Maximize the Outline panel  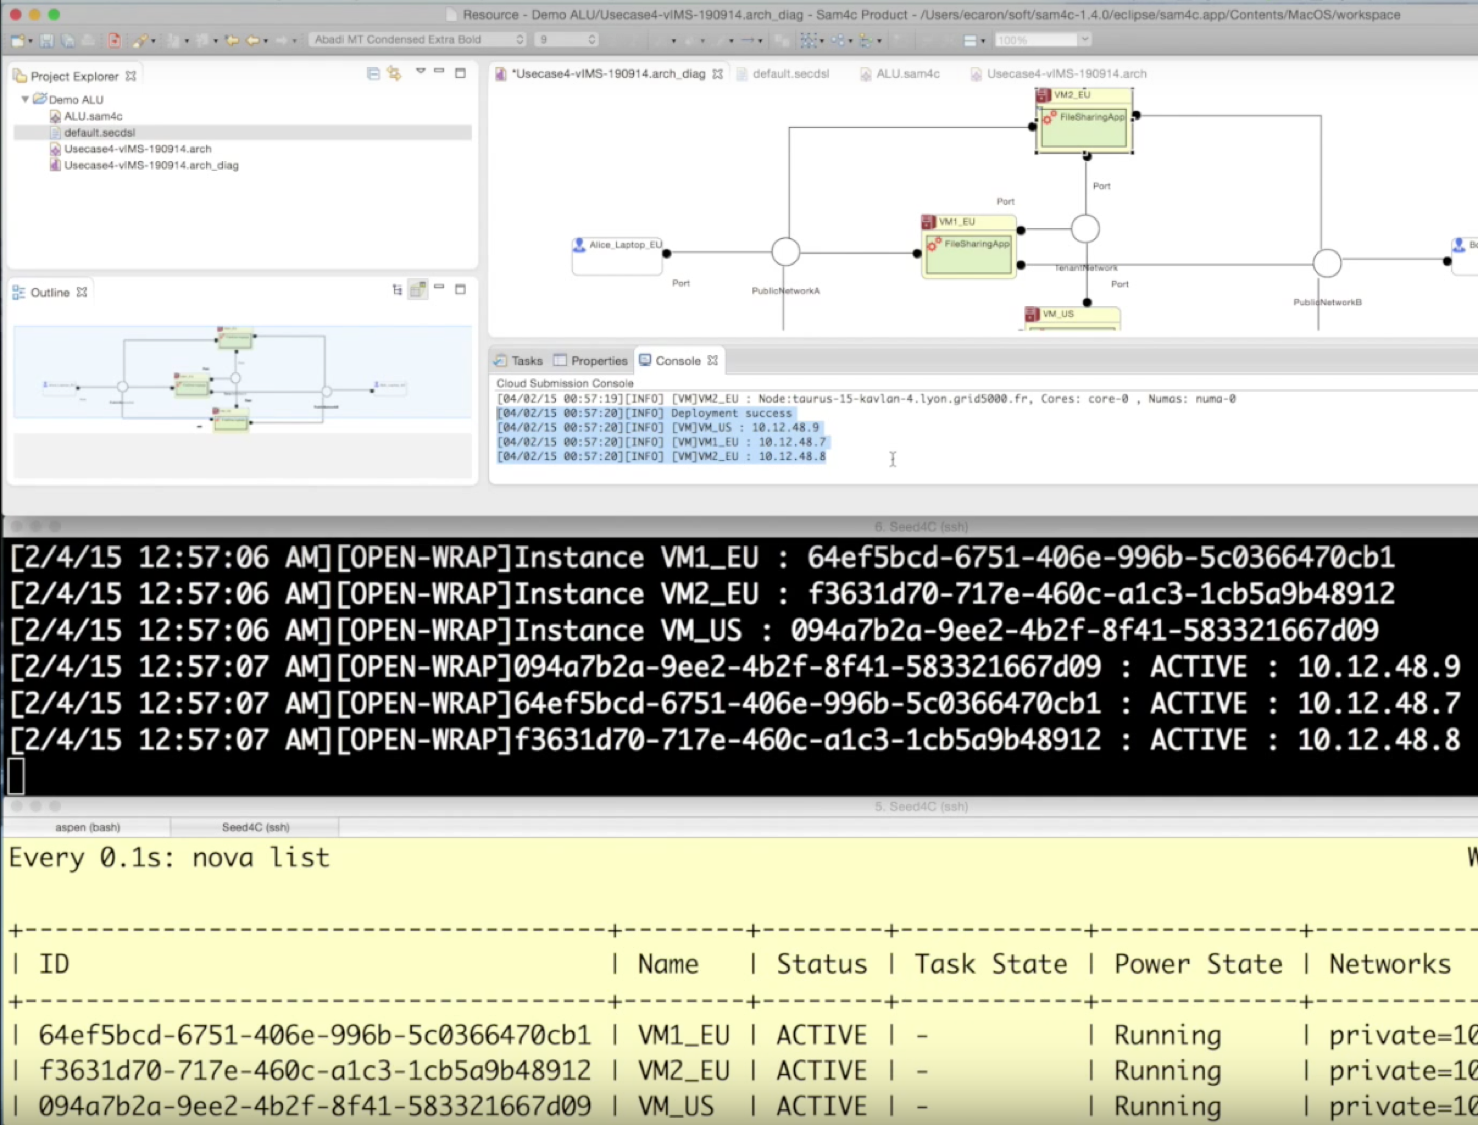(461, 289)
